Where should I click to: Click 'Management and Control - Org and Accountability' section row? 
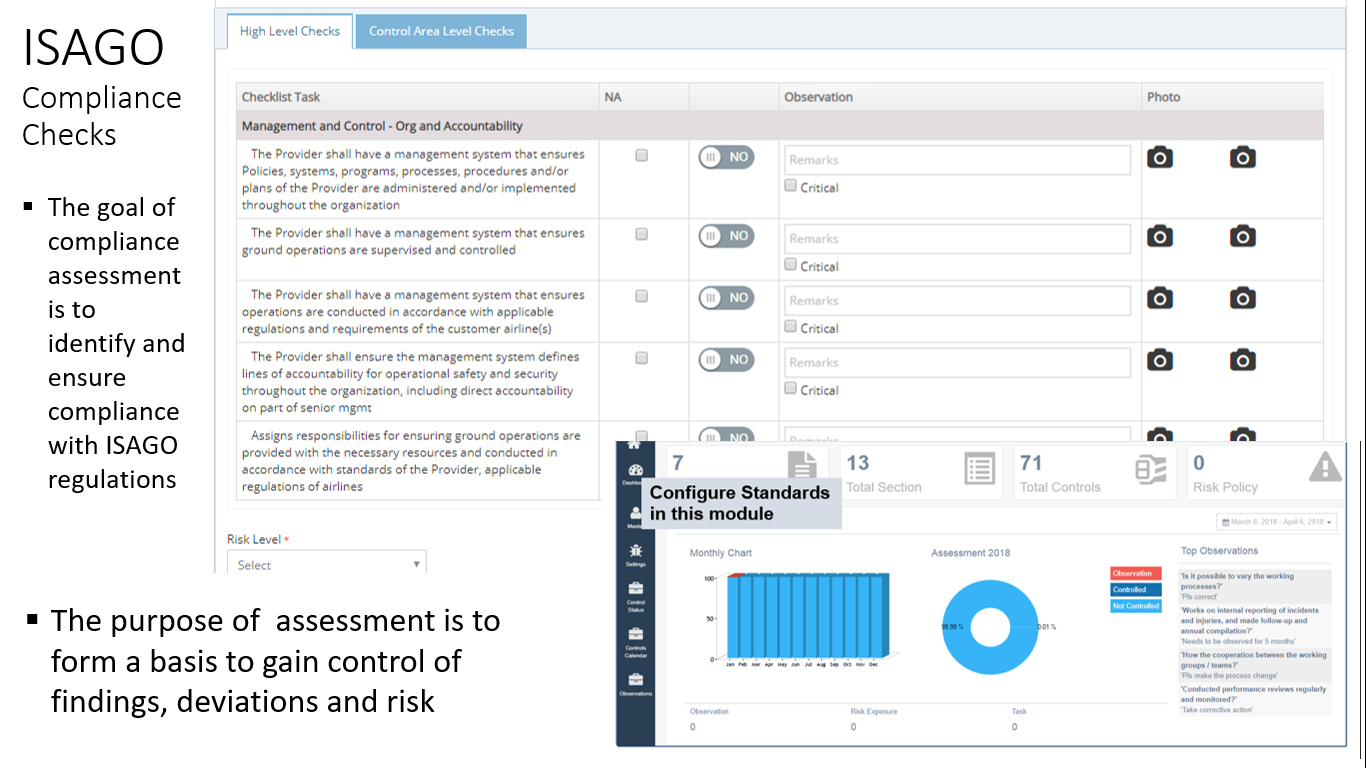(x=780, y=126)
